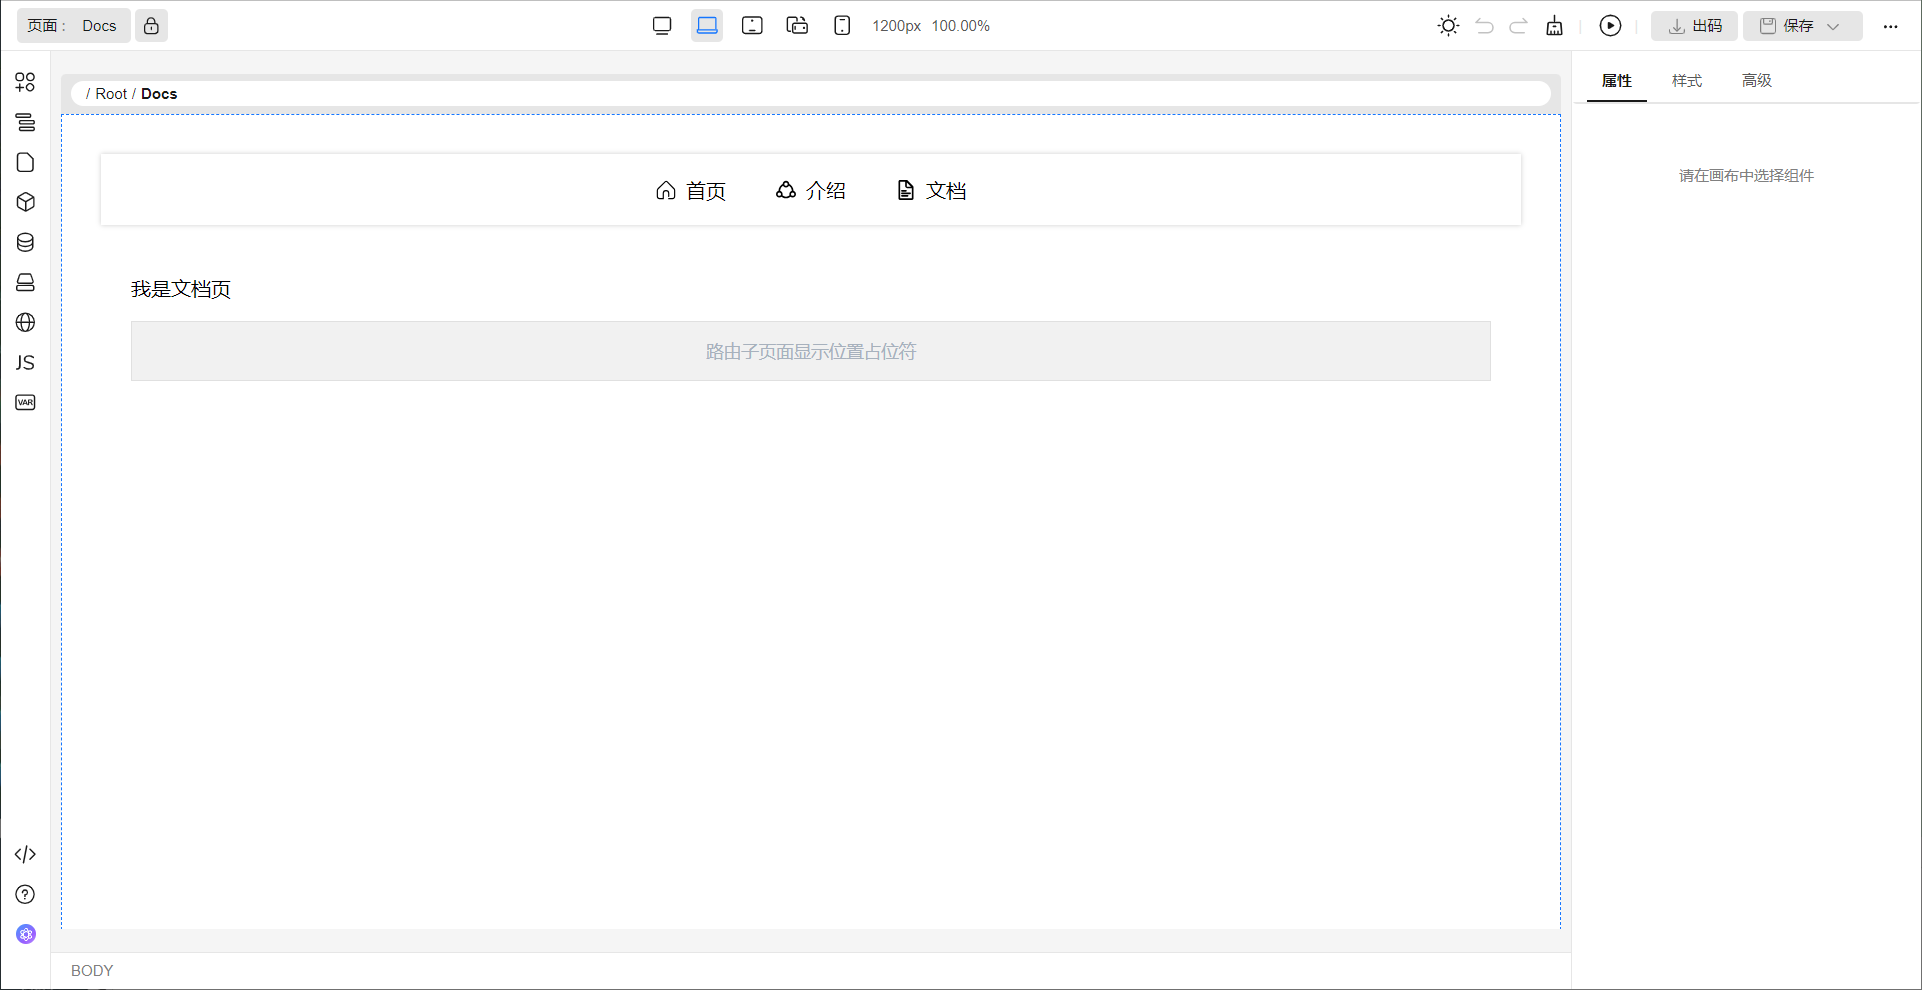
Task: Switch canvas to tablet view
Action: pyautogui.click(x=752, y=26)
